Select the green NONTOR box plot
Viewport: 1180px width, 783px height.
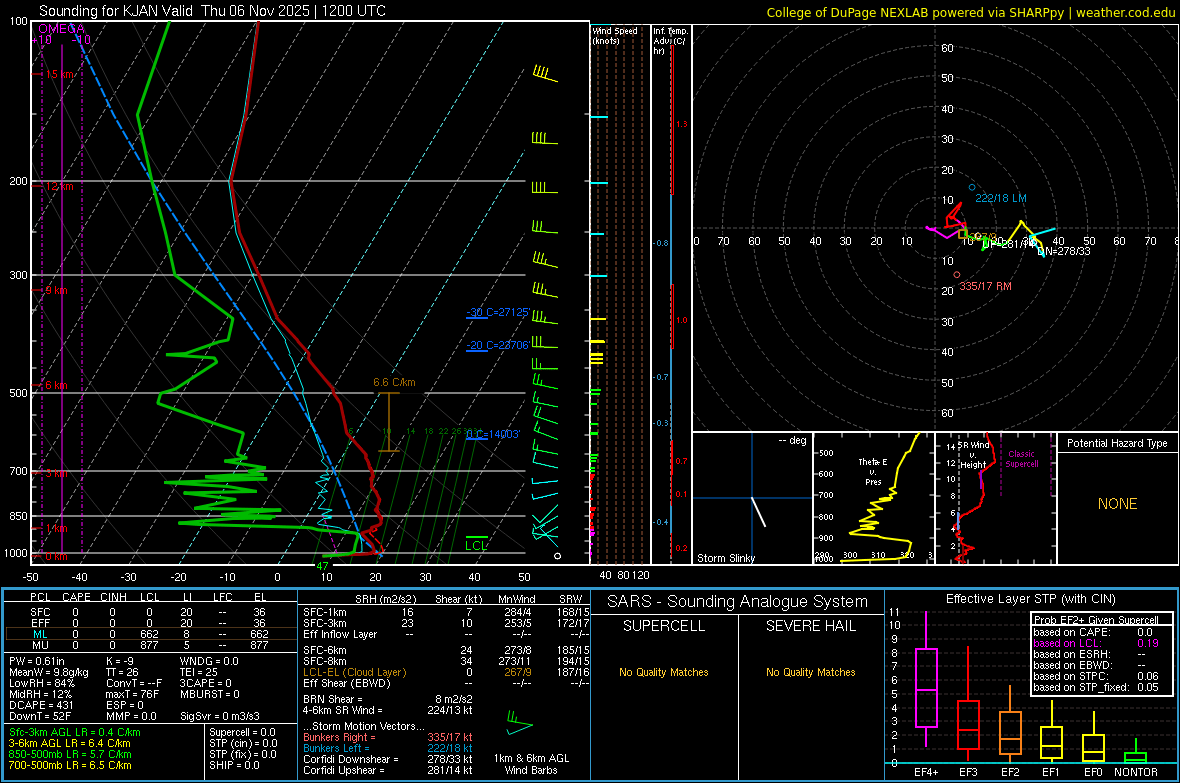[x=1136, y=751]
